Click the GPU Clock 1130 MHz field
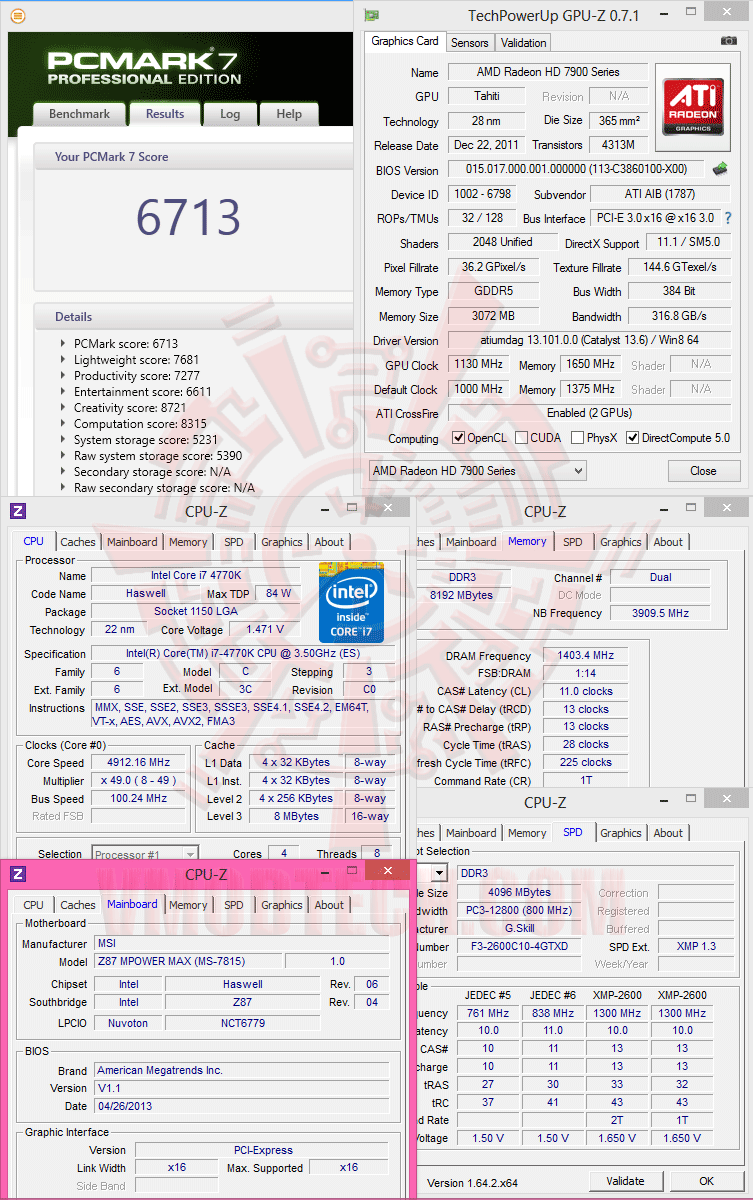 (x=479, y=365)
